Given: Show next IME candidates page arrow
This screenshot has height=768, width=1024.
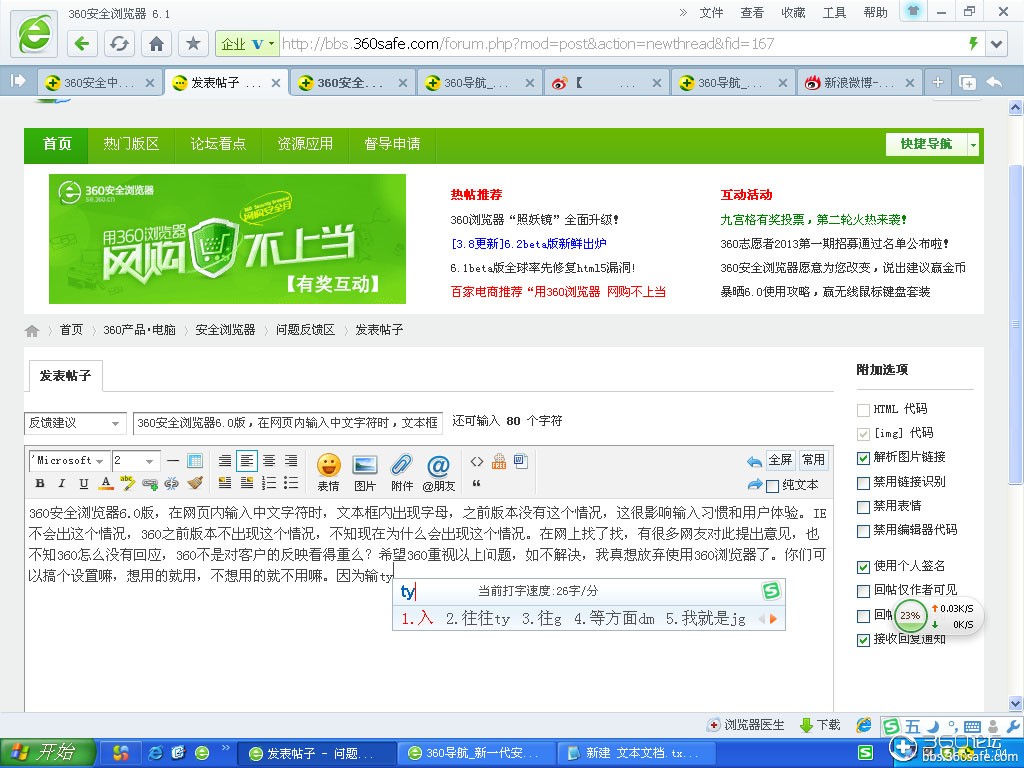Looking at the screenshot, I should (773, 618).
